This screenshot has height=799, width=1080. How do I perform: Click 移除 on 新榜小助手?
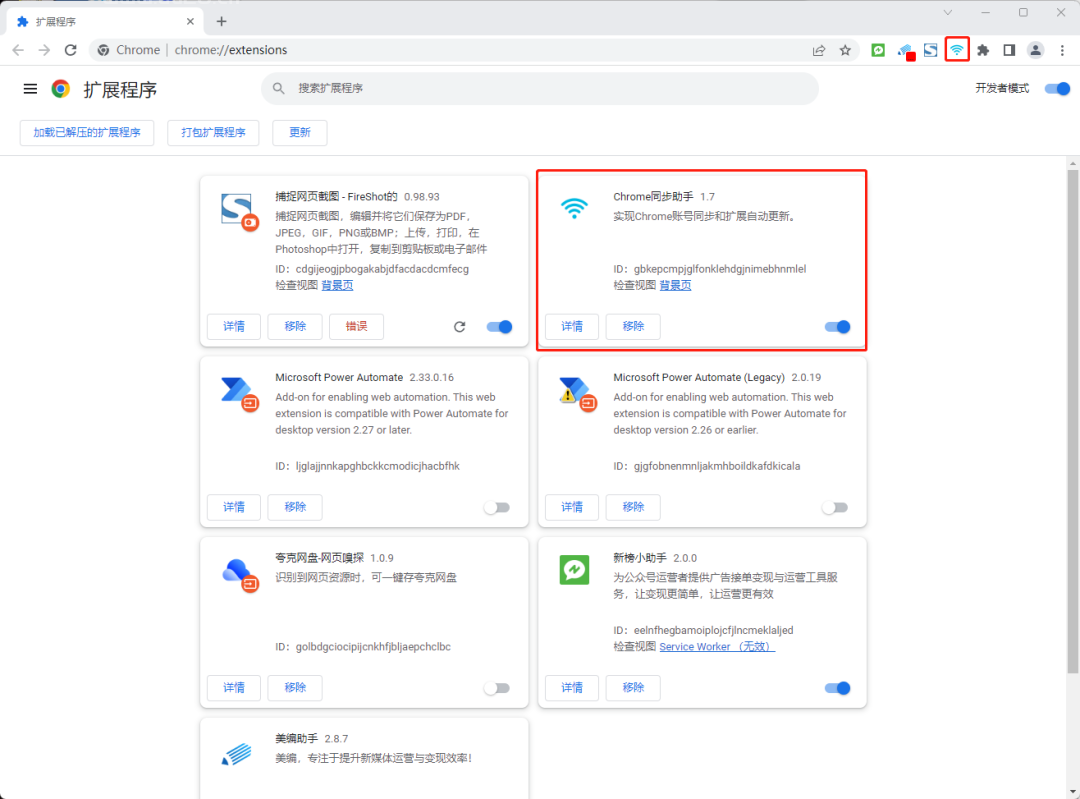pos(633,687)
